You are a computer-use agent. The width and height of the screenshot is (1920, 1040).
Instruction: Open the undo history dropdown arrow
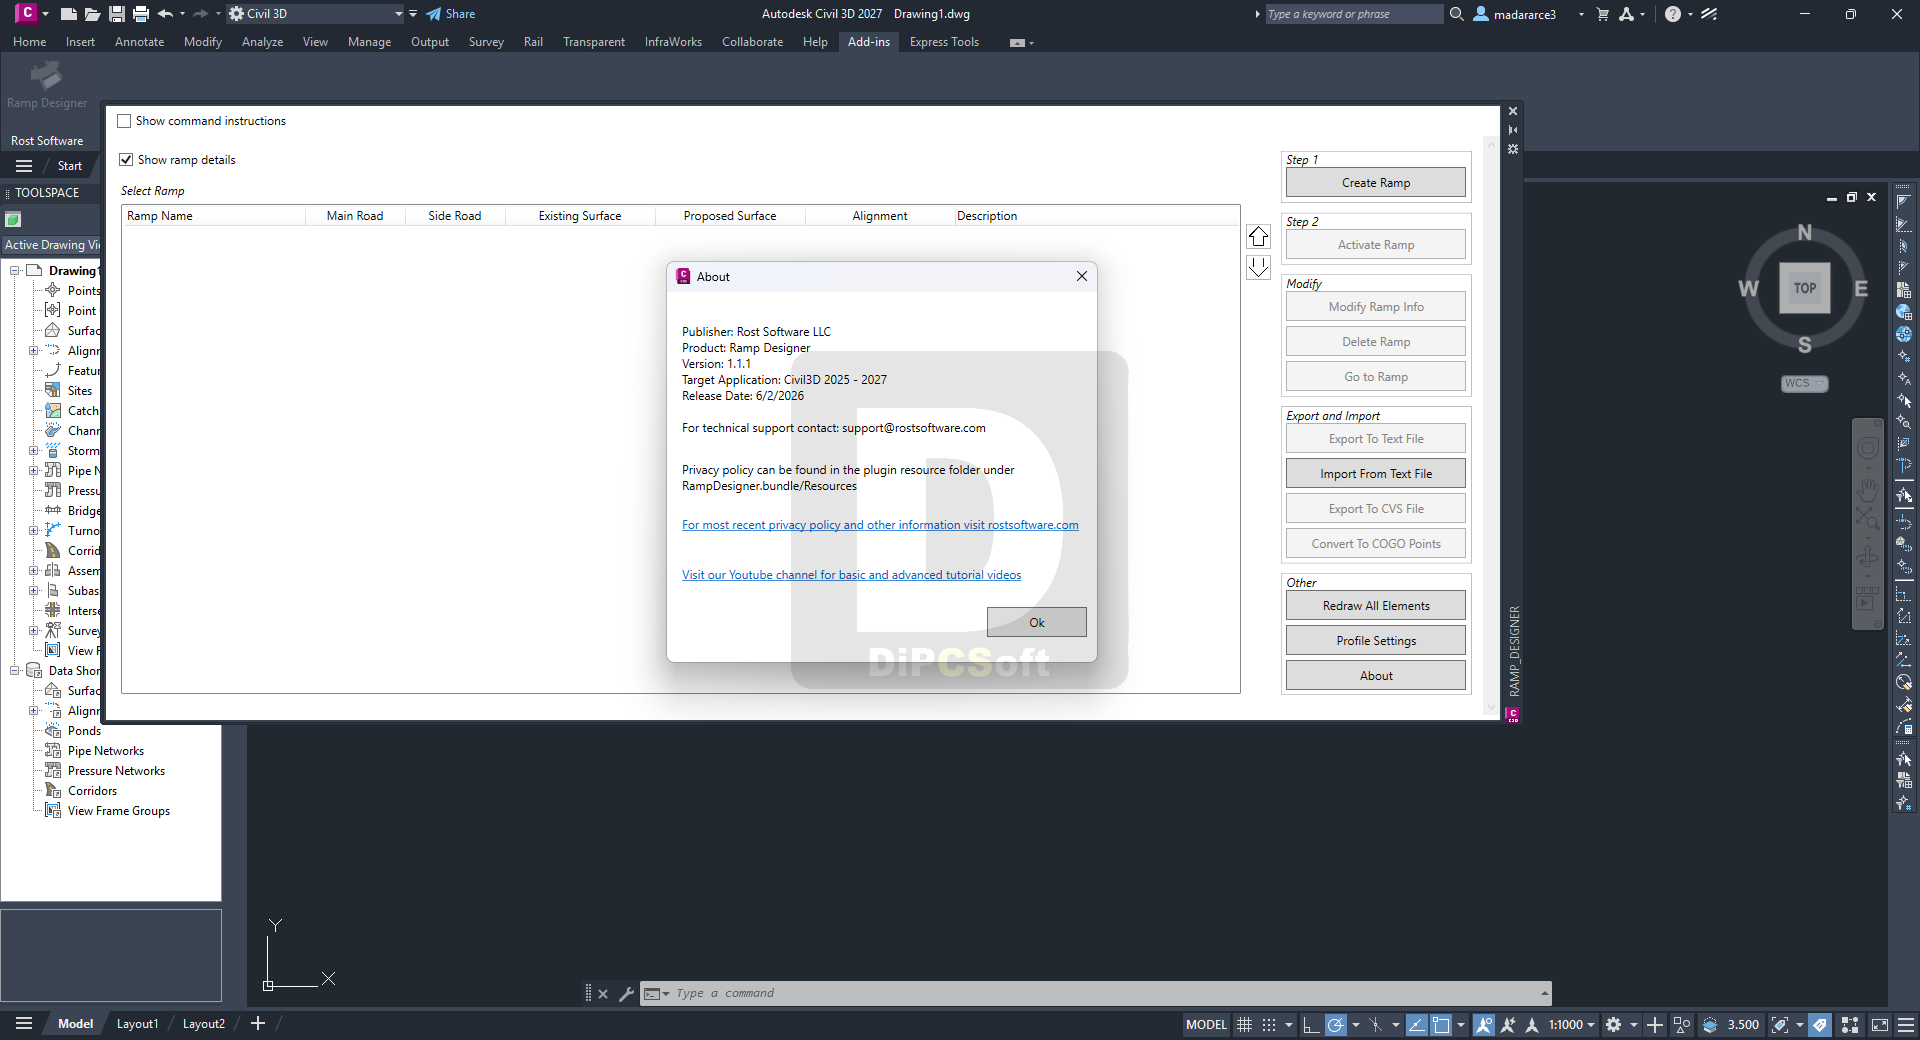tap(182, 14)
